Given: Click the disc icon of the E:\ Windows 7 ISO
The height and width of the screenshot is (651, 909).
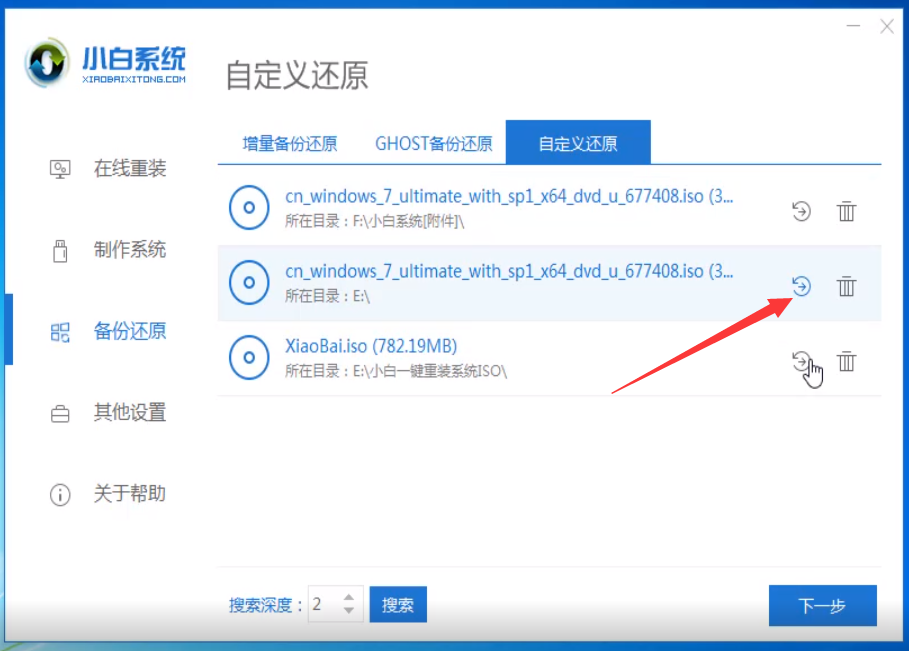Looking at the screenshot, I should pos(249,282).
